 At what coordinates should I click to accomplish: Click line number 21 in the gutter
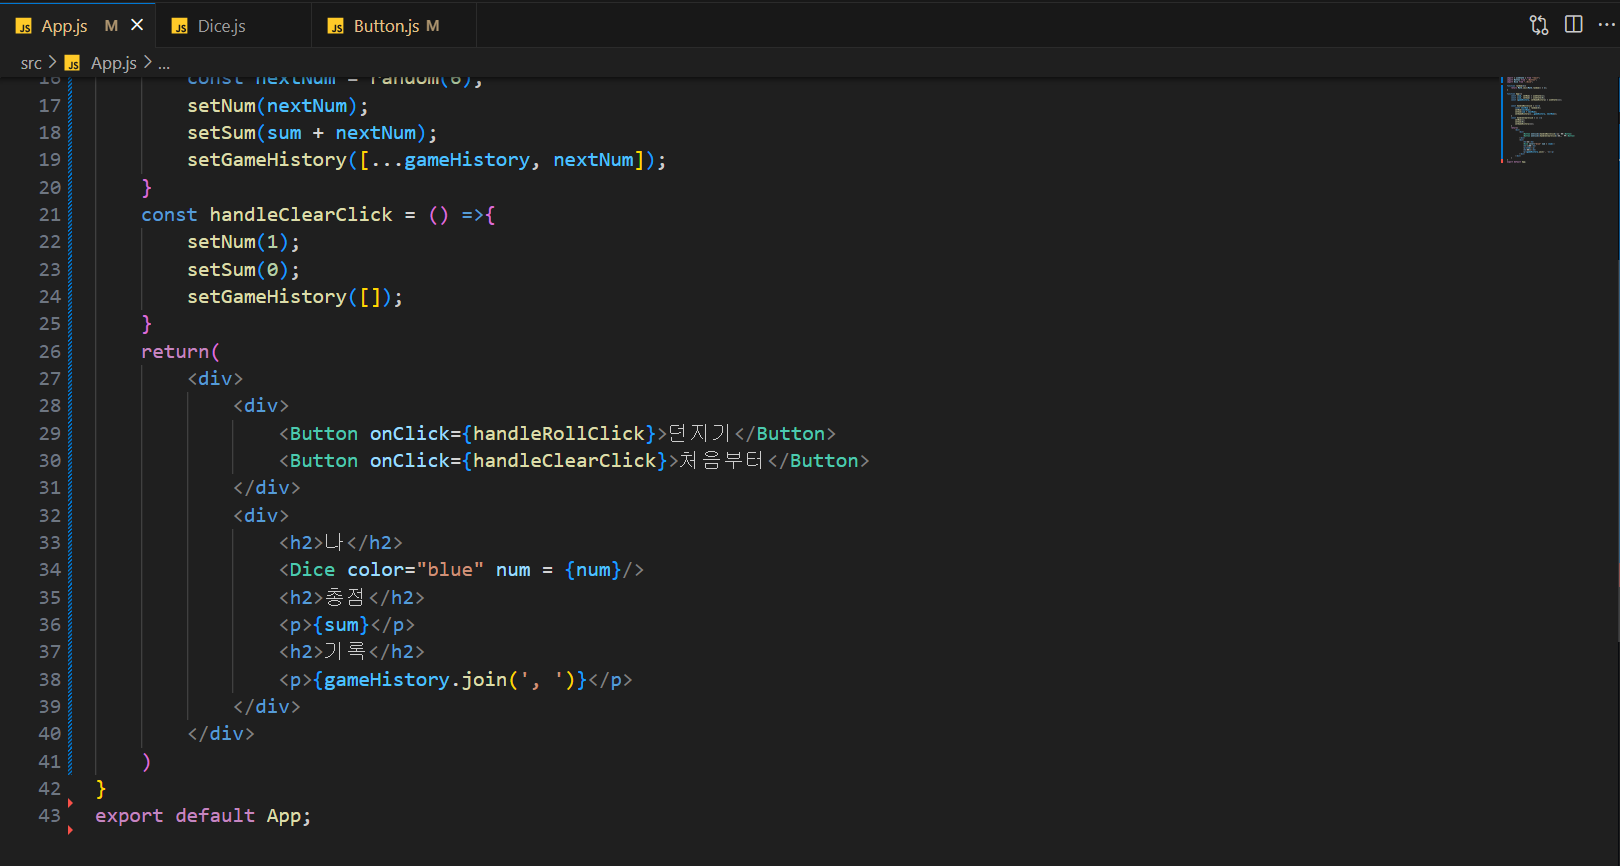tap(50, 215)
